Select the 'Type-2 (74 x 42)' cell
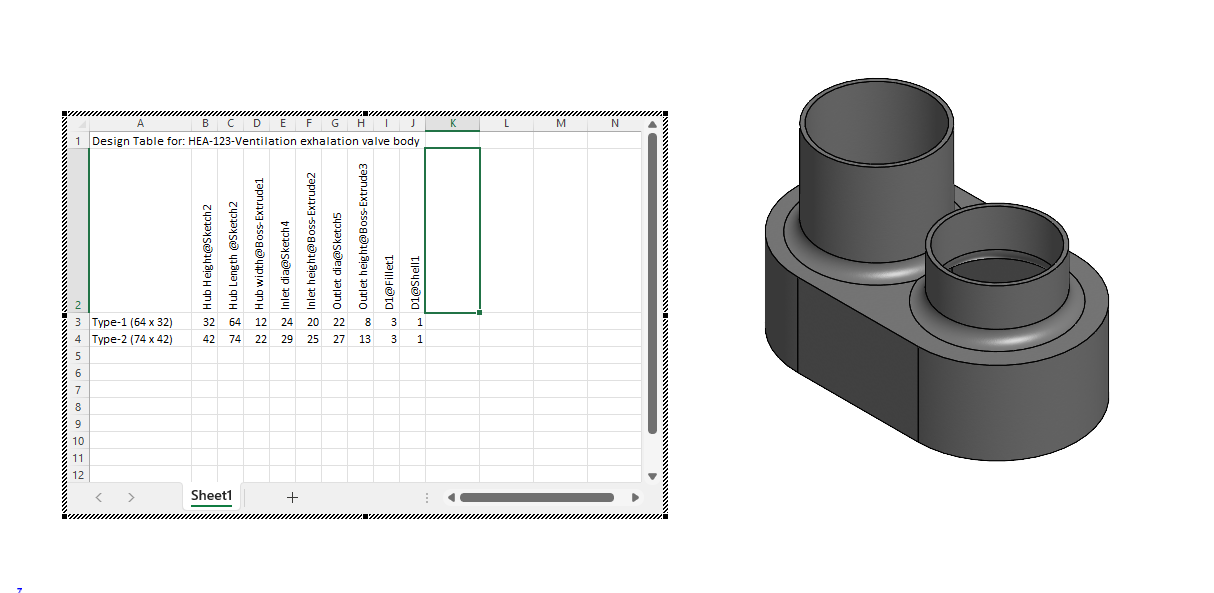Image resolution: width=1214 pixels, height=593 pixels. tap(140, 339)
